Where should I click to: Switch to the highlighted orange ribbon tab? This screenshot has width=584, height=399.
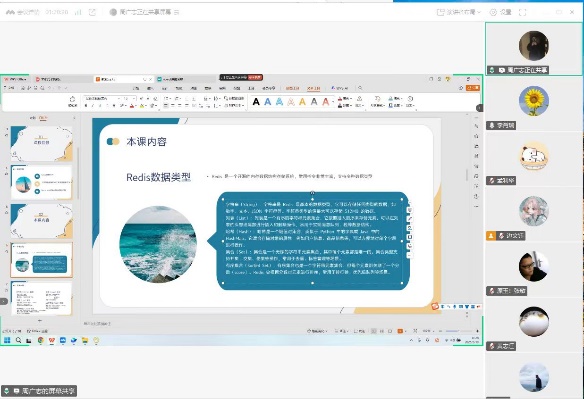(x=314, y=88)
